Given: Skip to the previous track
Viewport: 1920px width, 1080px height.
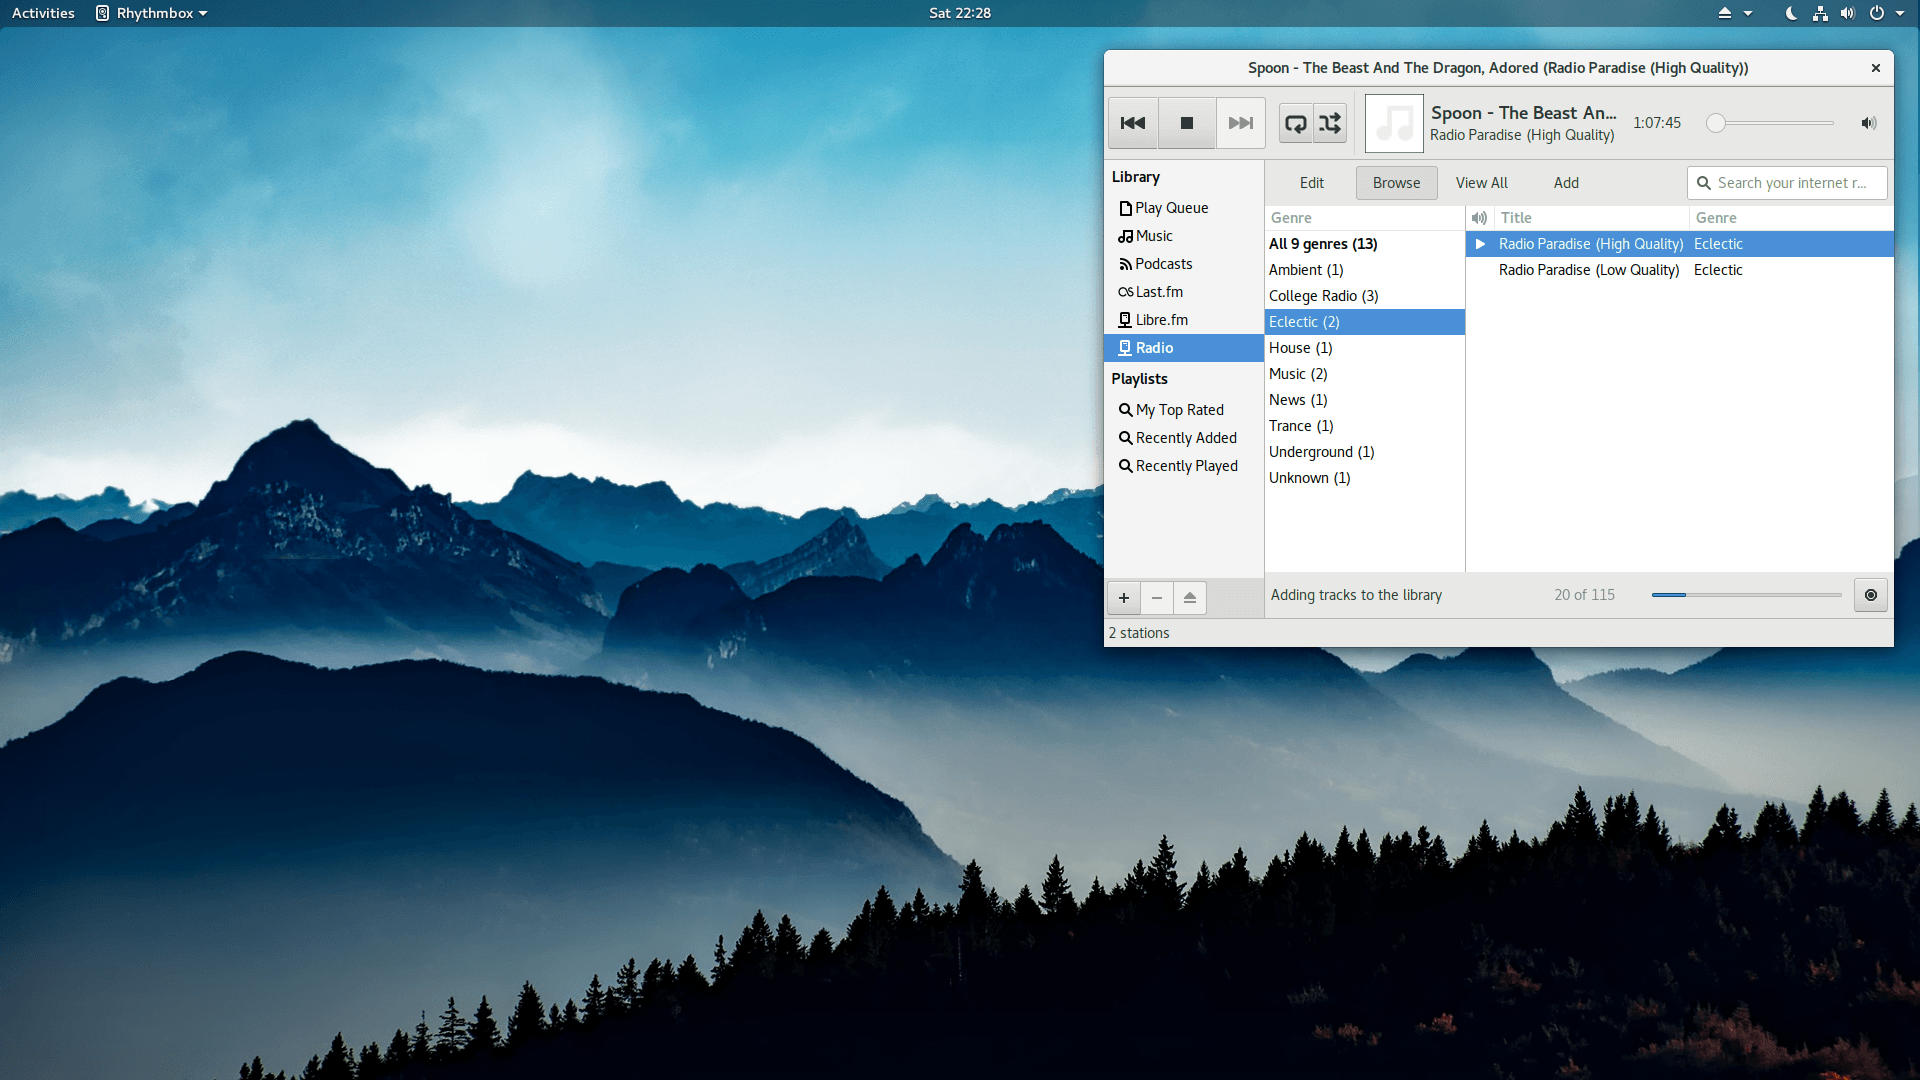Looking at the screenshot, I should coord(1133,123).
